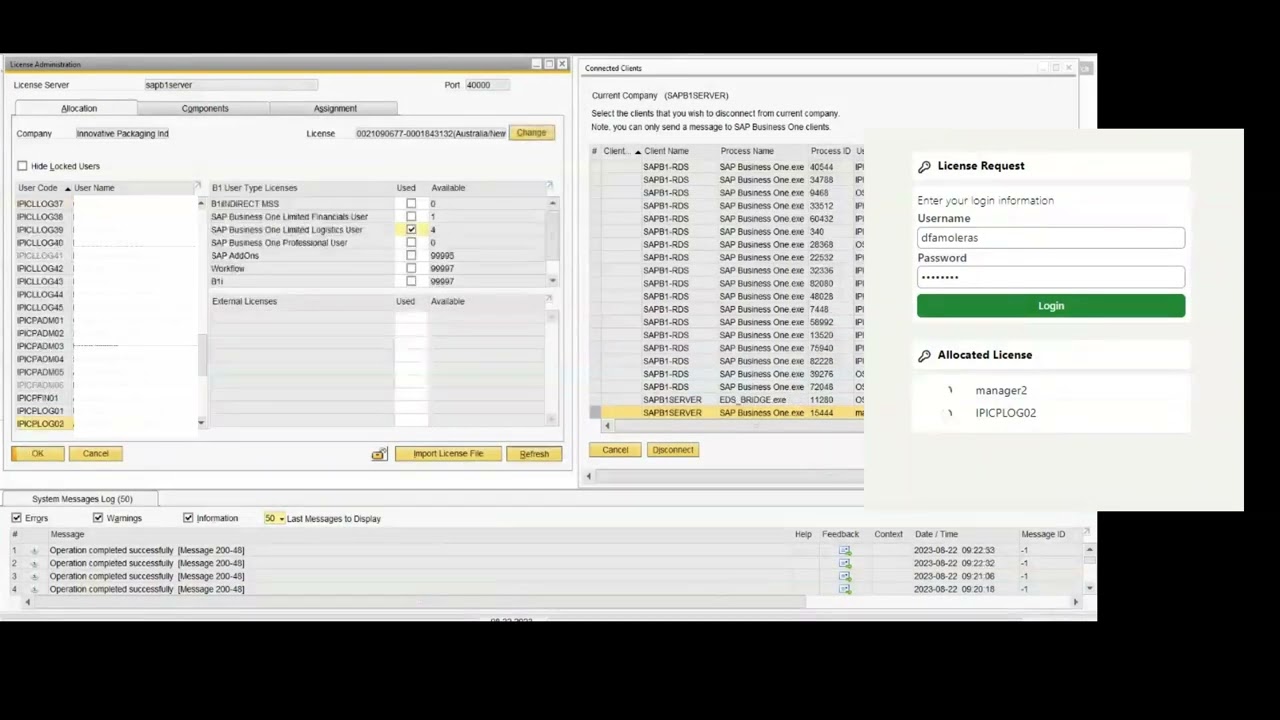Click info icon in message log row 2
Viewport: 1280px width, 720px height.
tap(34, 563)
